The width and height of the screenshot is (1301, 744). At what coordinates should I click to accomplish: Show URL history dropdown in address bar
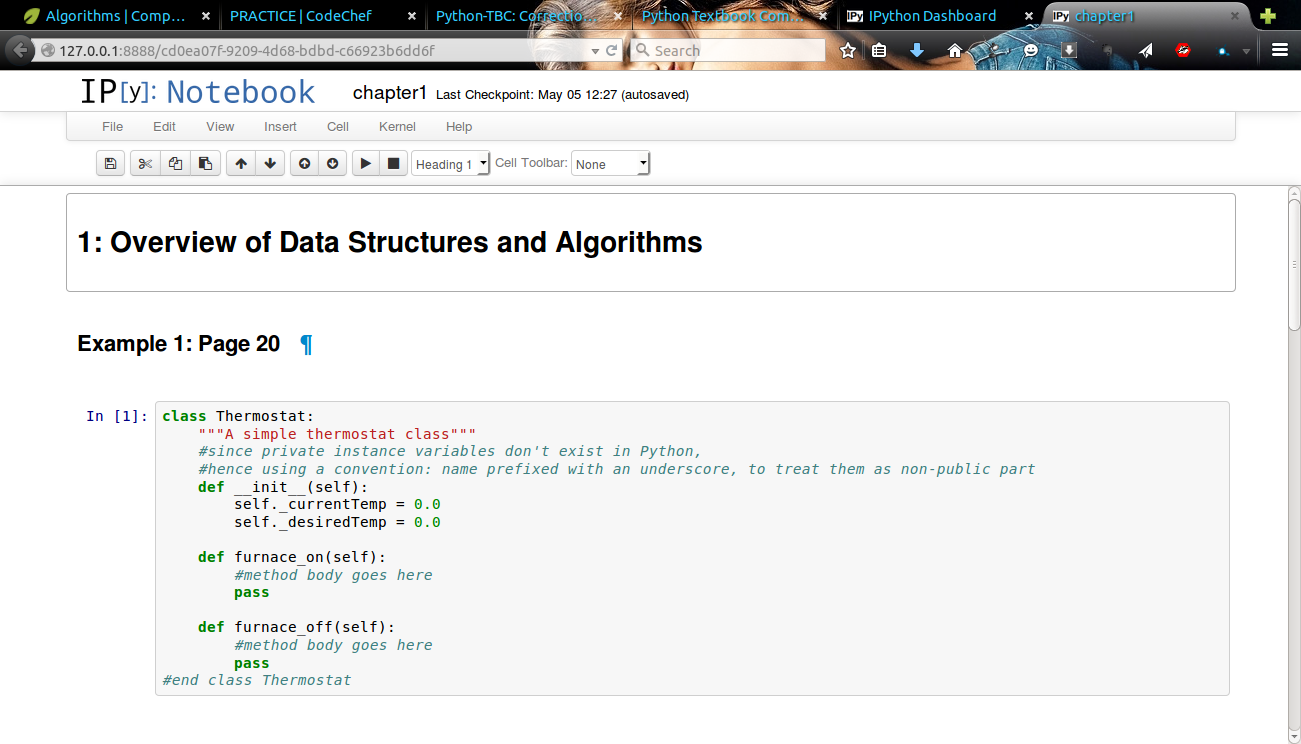click(596, 50)
